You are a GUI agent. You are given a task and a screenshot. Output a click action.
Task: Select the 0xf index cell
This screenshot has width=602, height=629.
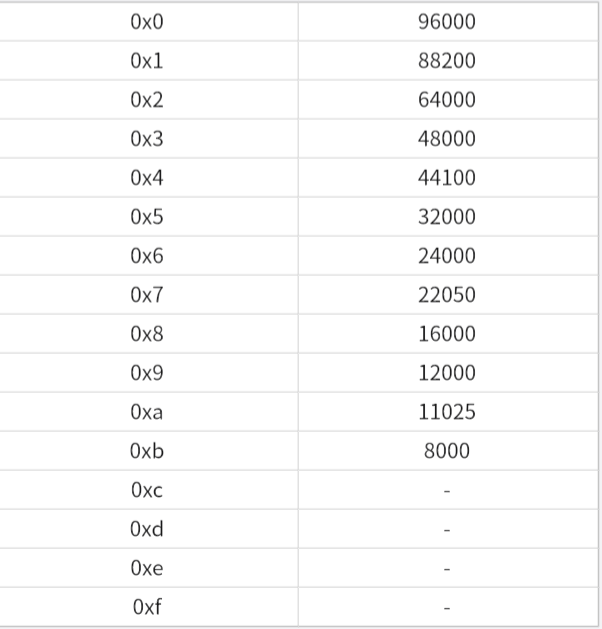pyautogui.click(x=146, y=607)
